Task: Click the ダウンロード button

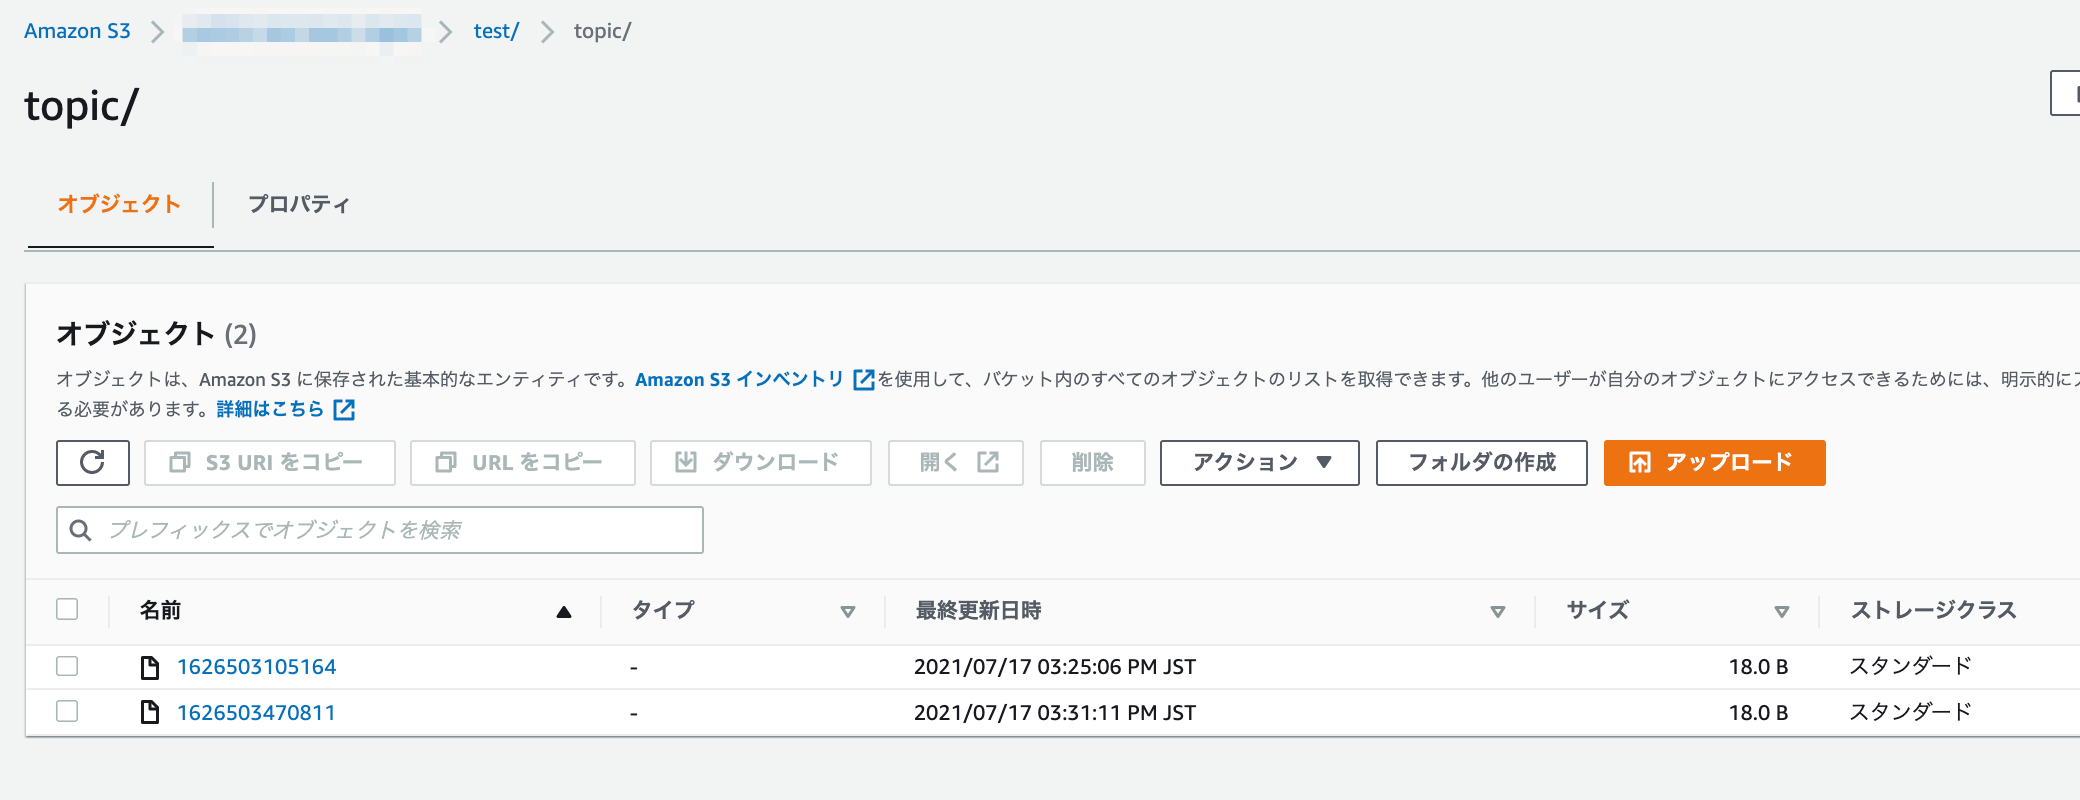Action: coord(761,462)
